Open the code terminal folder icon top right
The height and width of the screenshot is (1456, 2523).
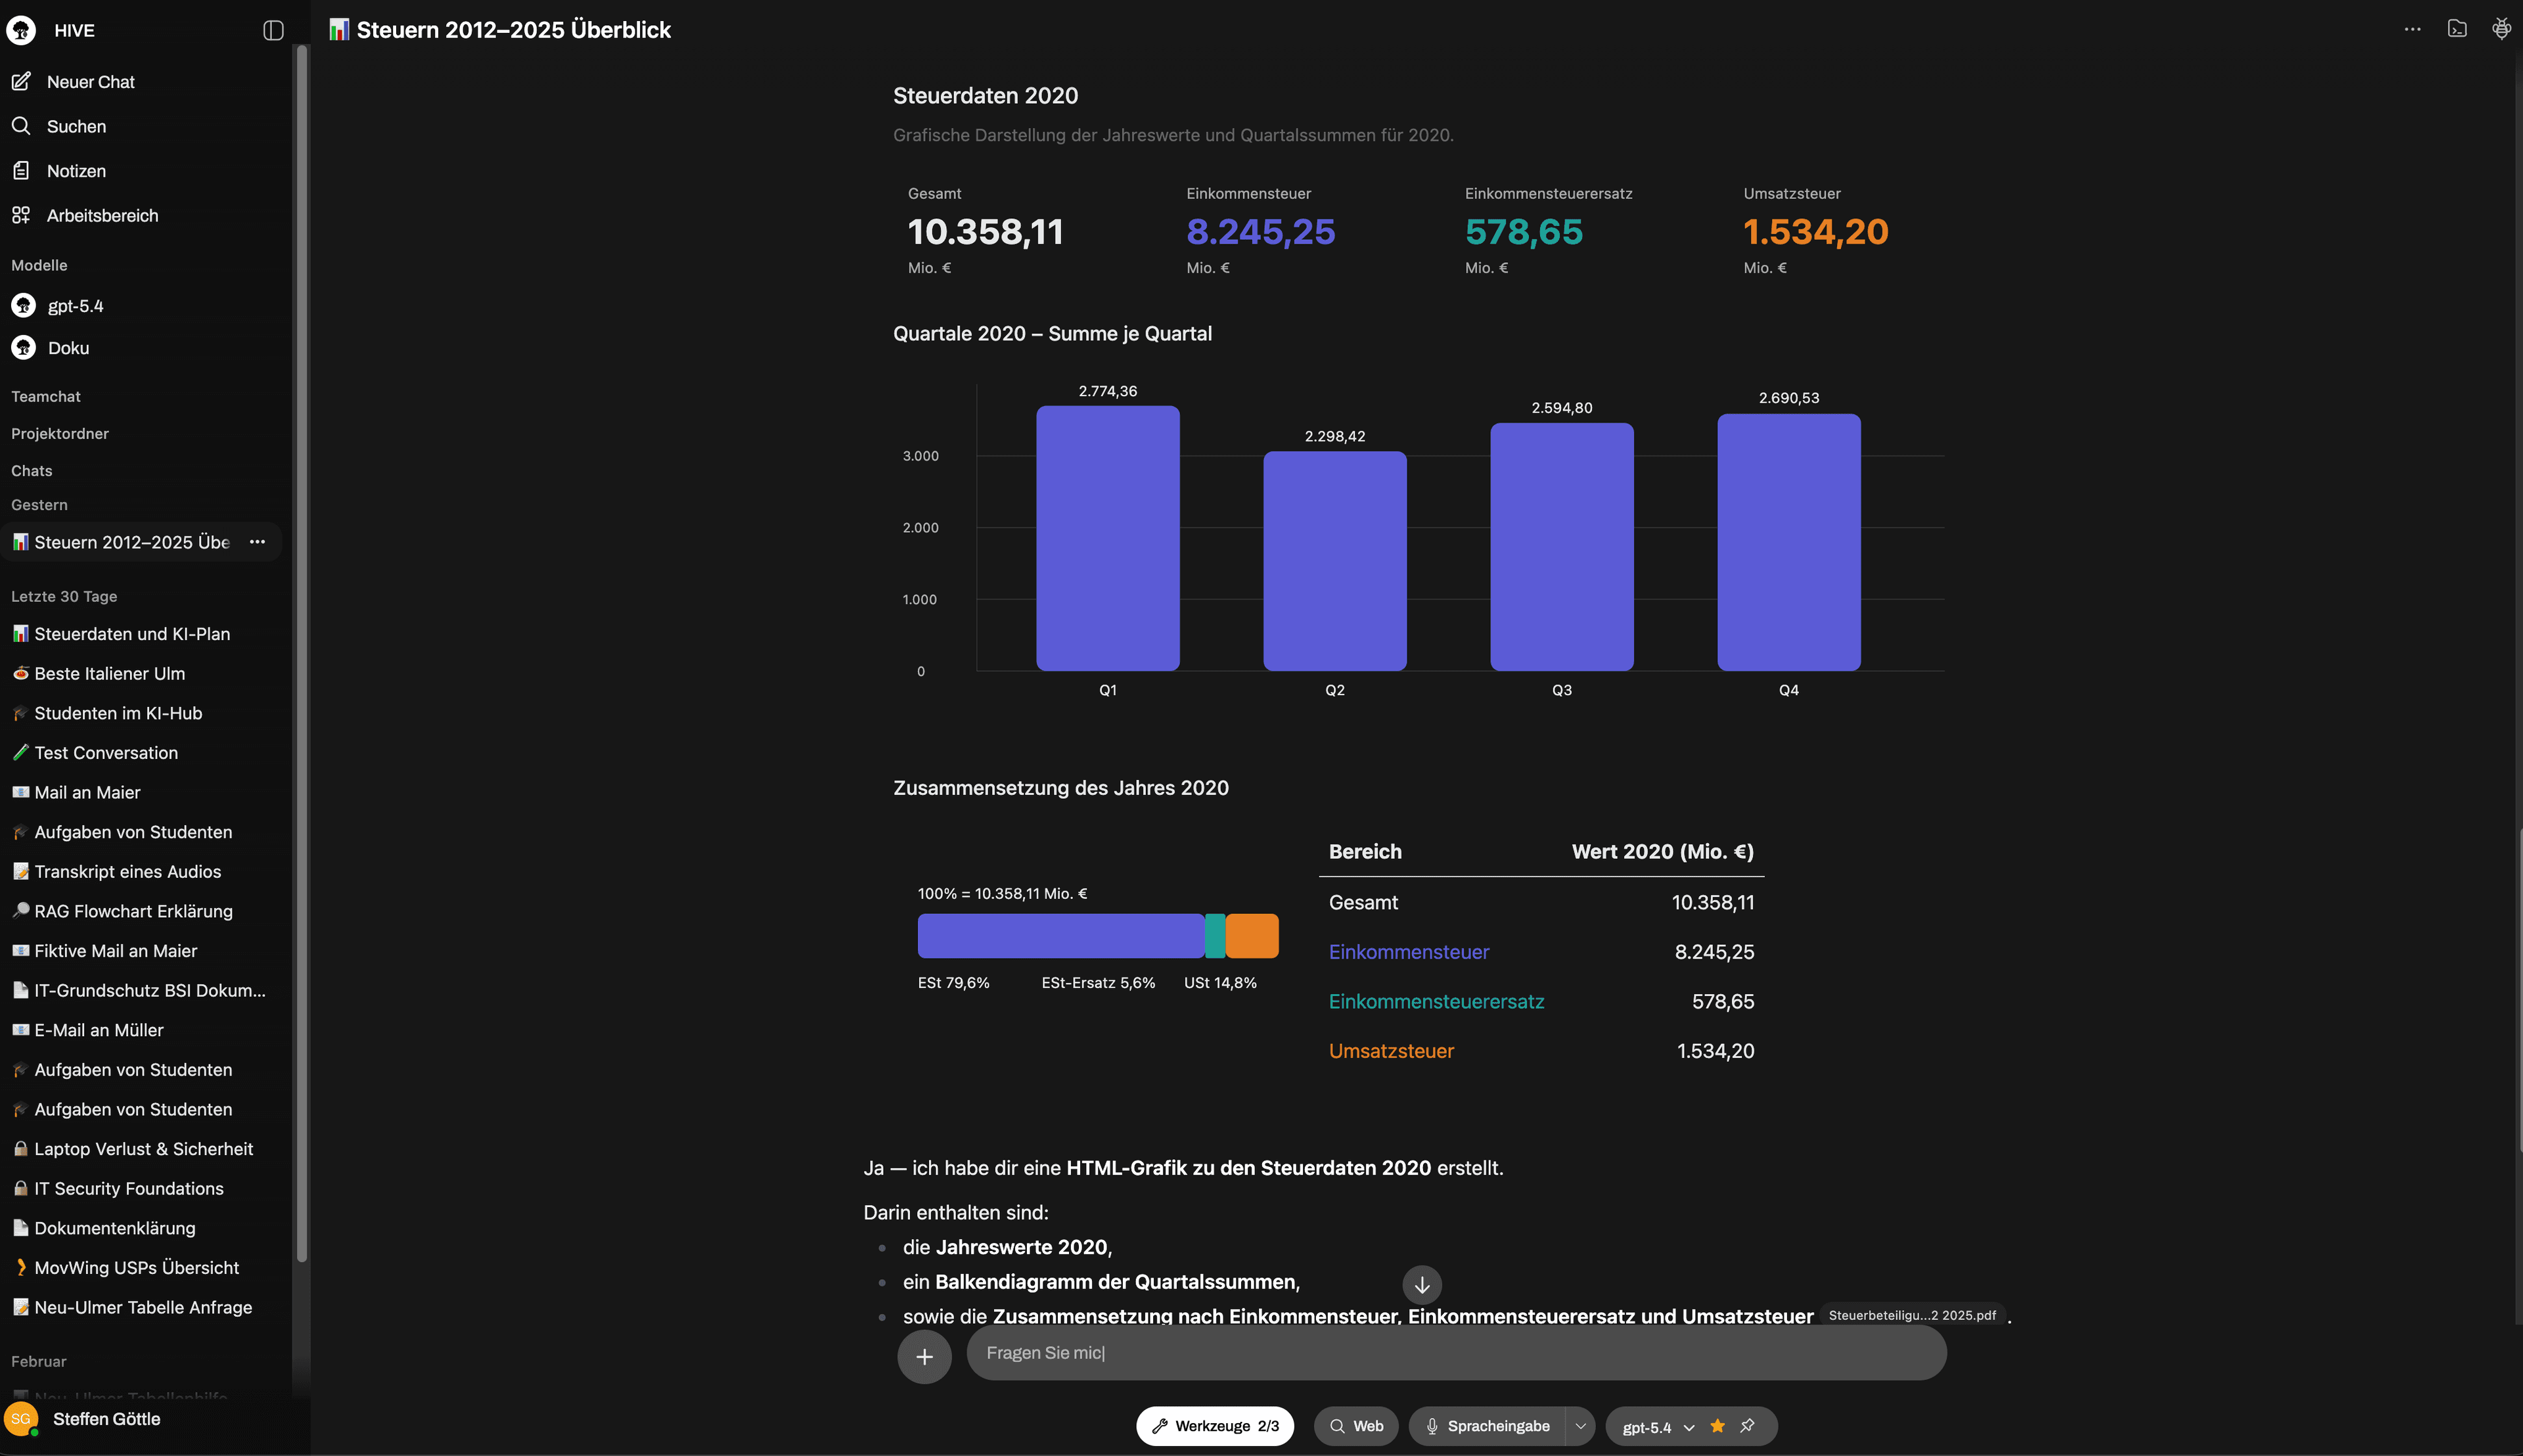(x=2457, y=29)
